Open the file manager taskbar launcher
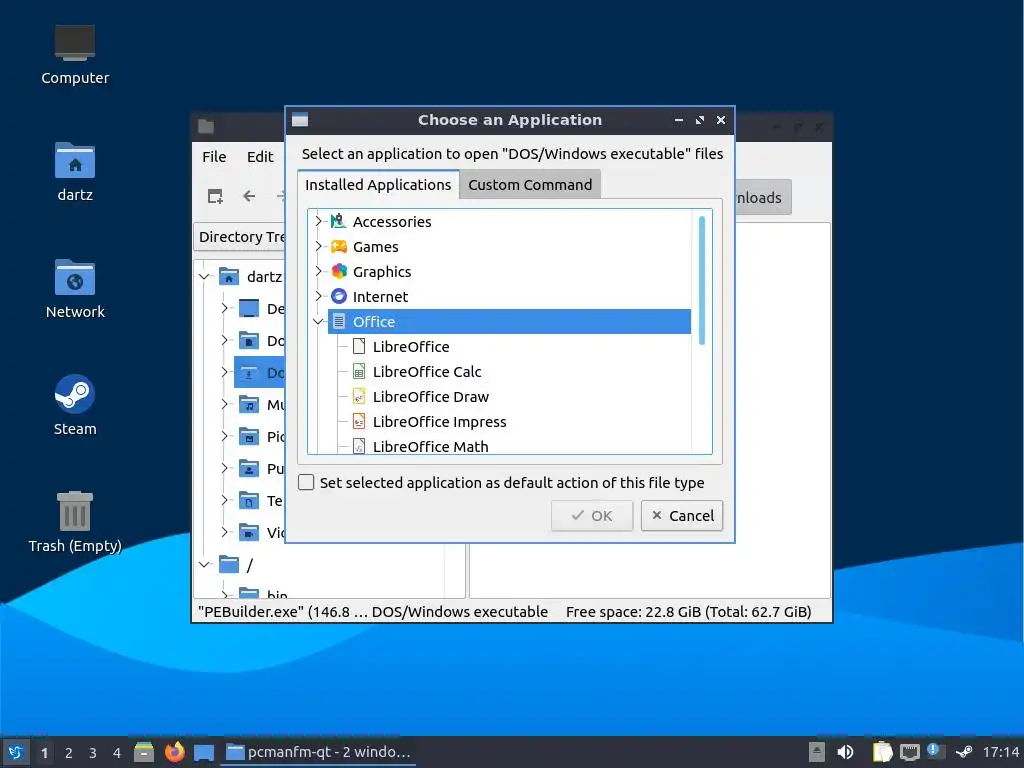 click(x=144, y=752)
